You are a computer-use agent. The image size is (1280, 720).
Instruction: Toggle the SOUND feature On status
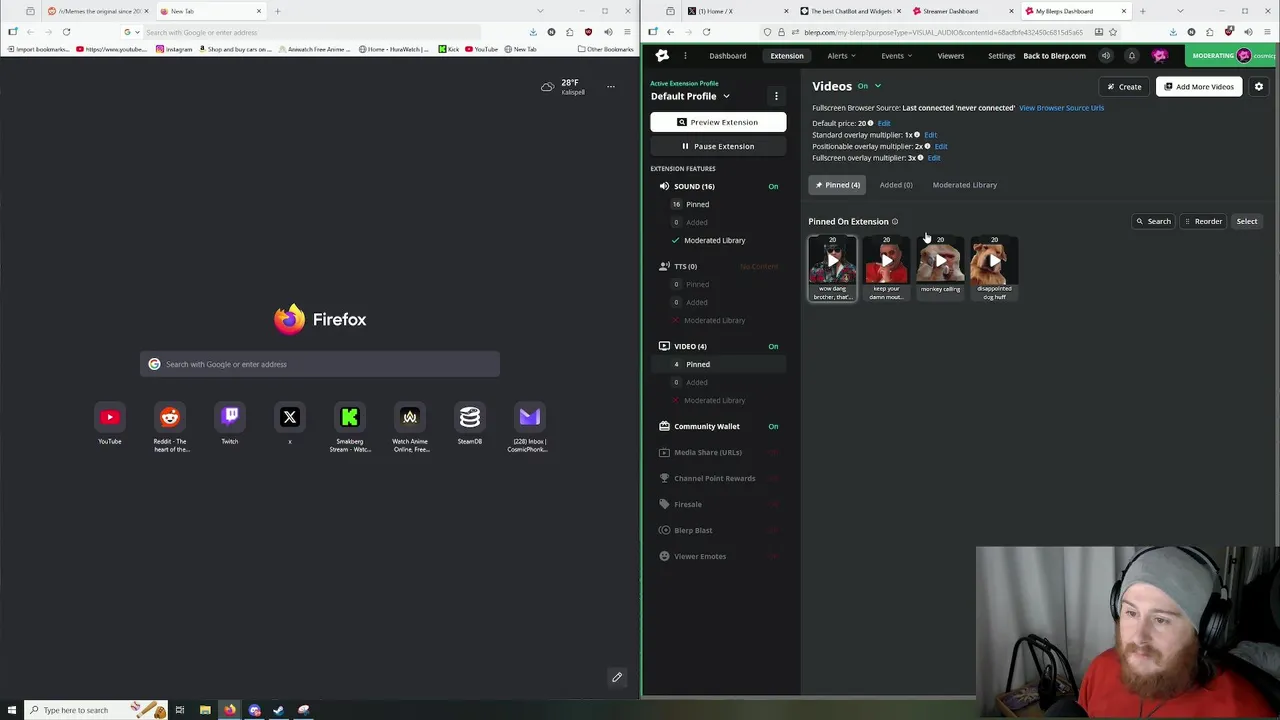tap(773, 186)
